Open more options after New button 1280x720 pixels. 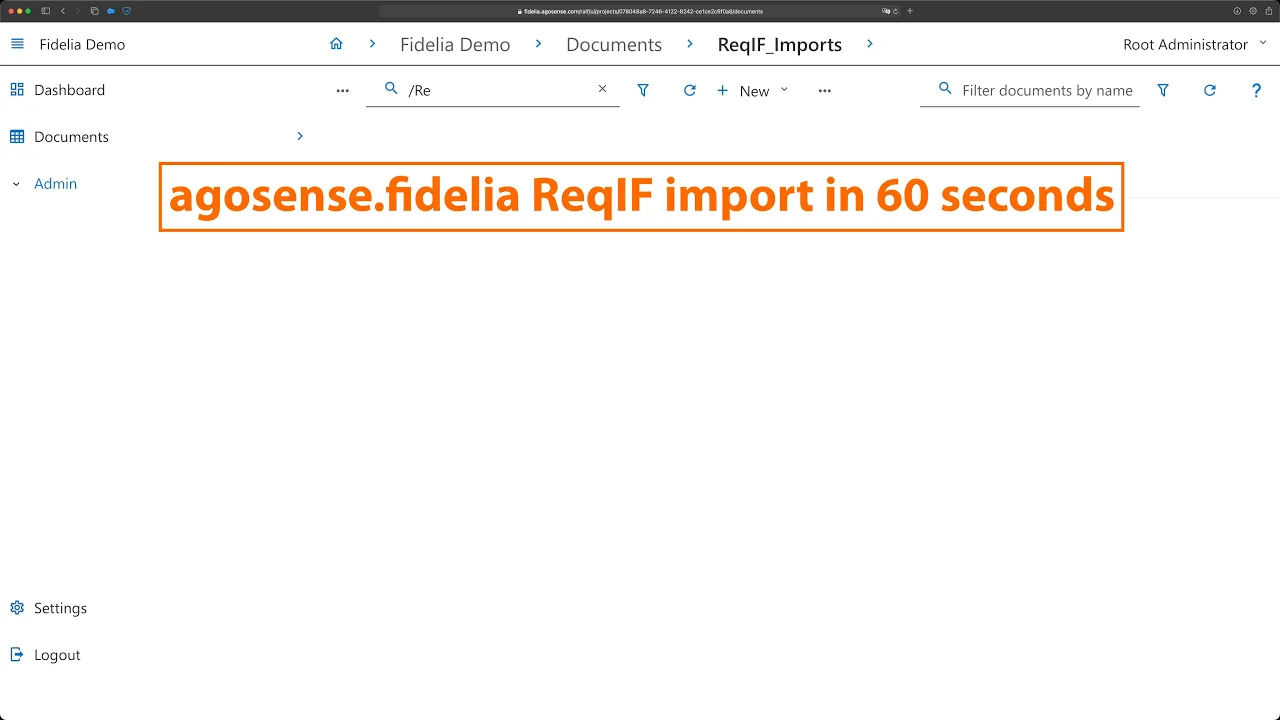(825, 91)
